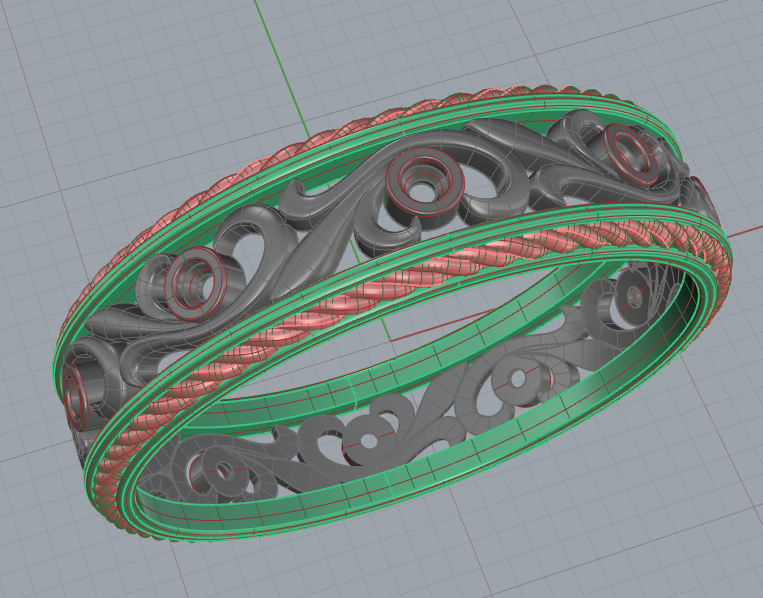
Task: Select the left scroll circle on the outer filigree
Action: [192, 281]
